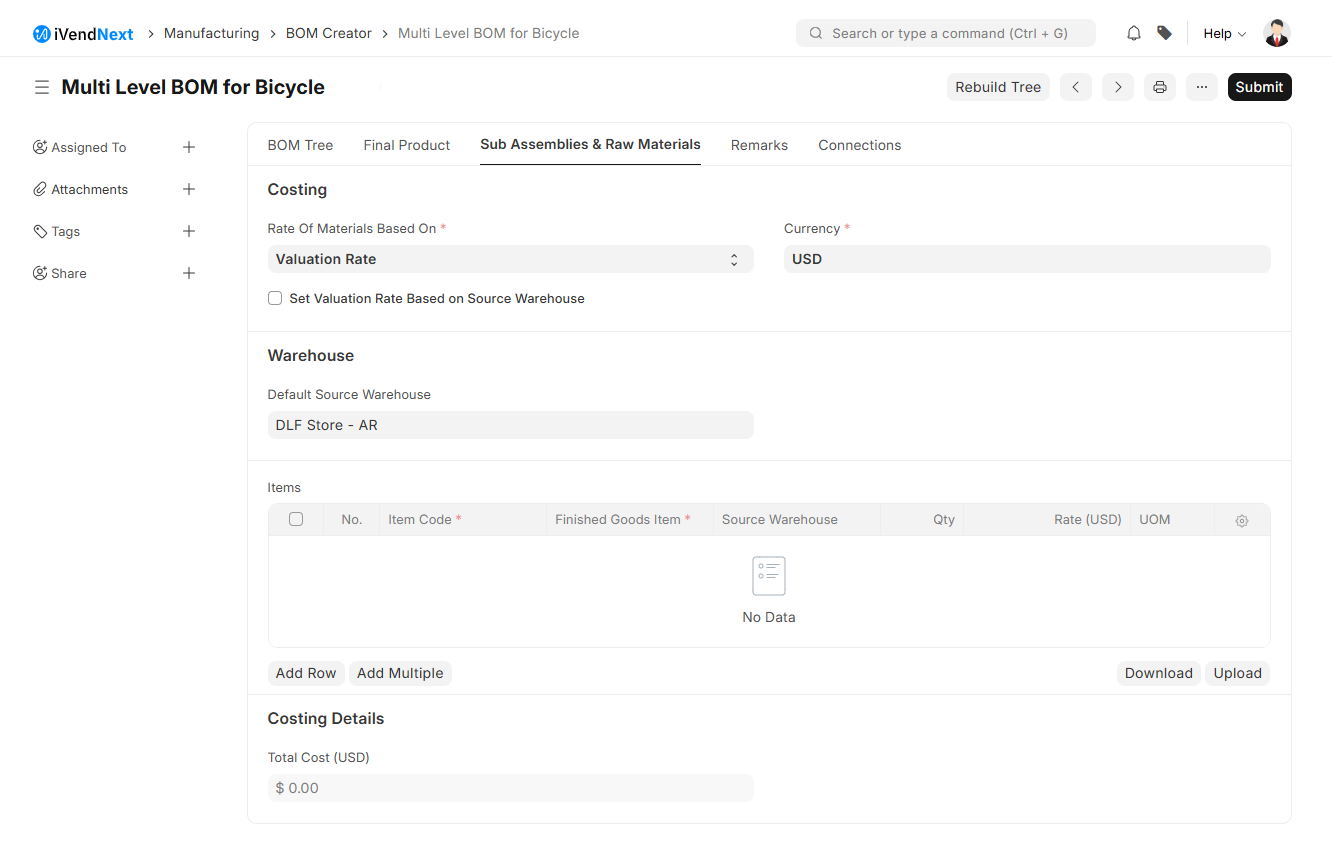Select all rows checkbox in Items table
This screenshot has height=848, width=1332.
(296, 519)
